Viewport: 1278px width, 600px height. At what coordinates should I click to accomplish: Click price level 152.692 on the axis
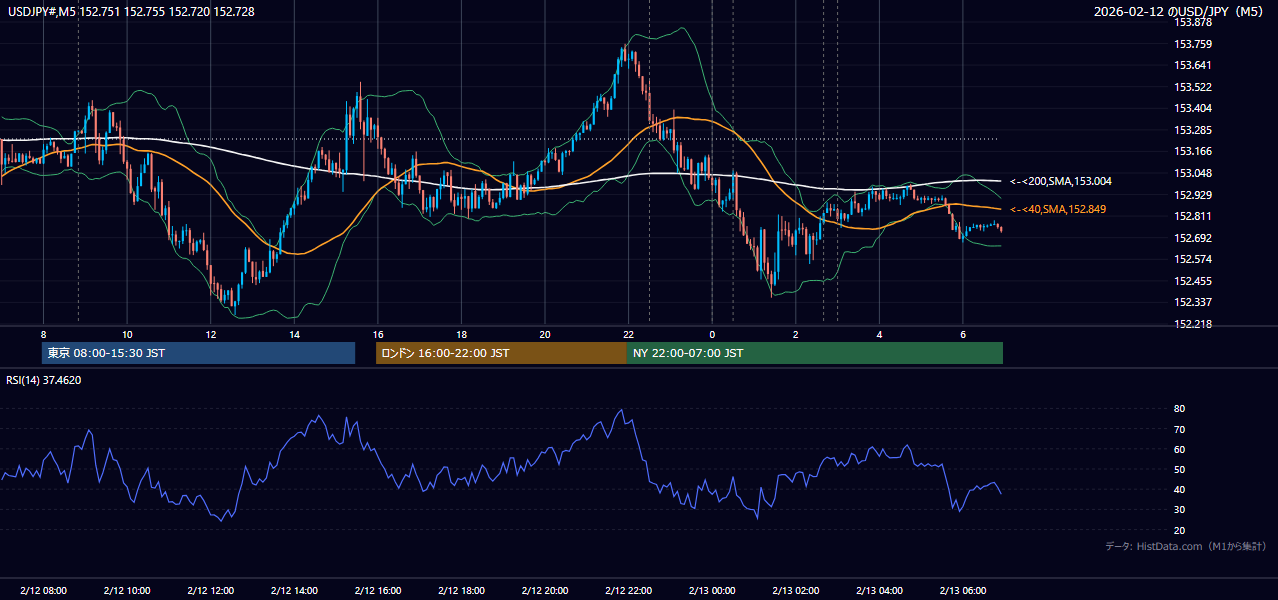click(1193, 238)
